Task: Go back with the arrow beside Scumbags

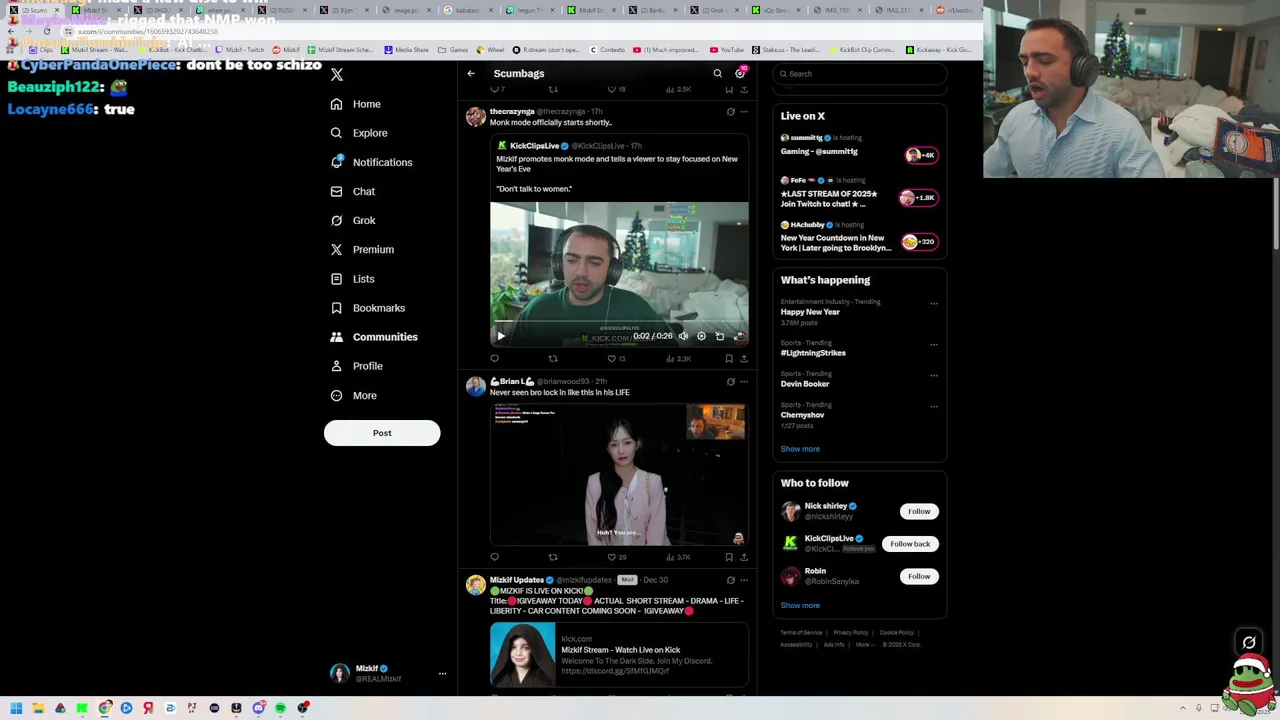Action: pos(471,73)
